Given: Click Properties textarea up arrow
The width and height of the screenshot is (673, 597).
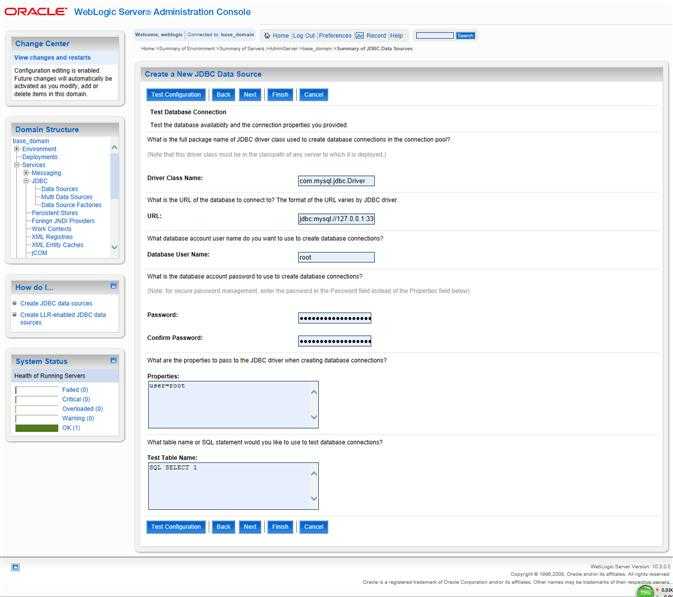Looking at the screenshot, I should [314, 392].
